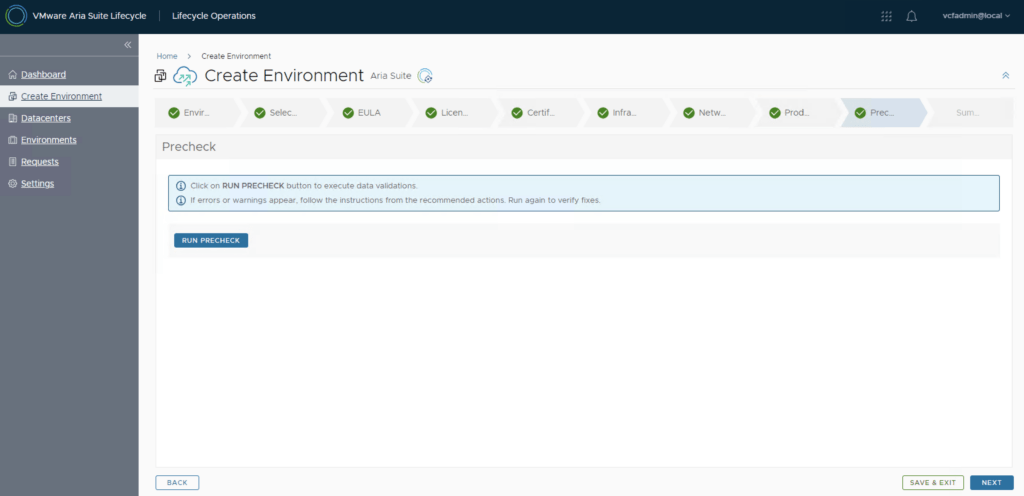Jump to the EULA wizard step
The image size is (1024, 496).
[x=368, y=113]
